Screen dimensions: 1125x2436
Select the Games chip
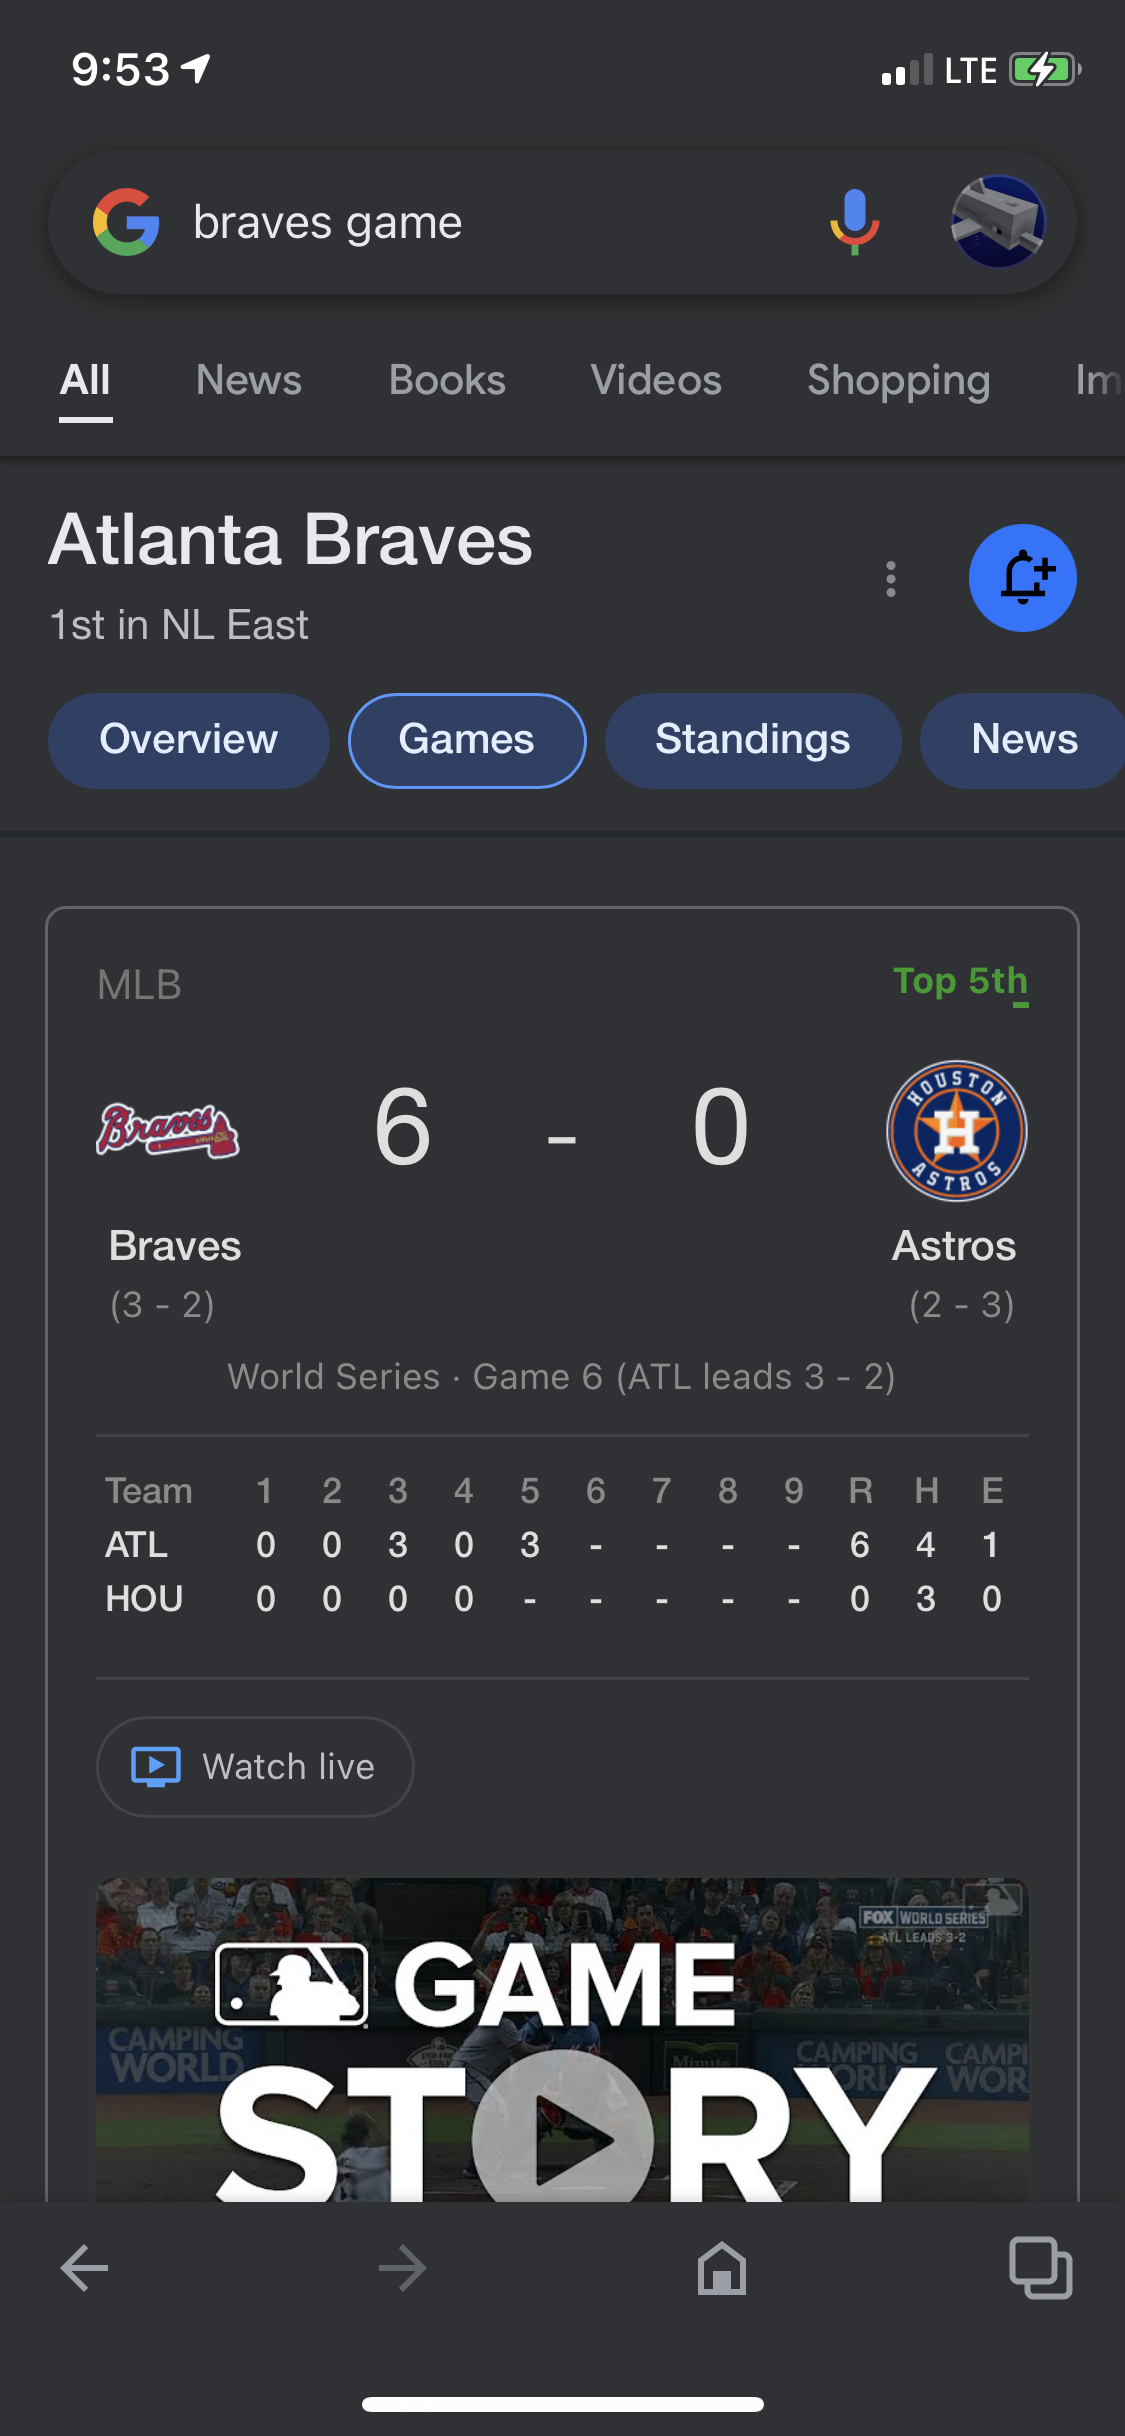[x=467, y=740]
